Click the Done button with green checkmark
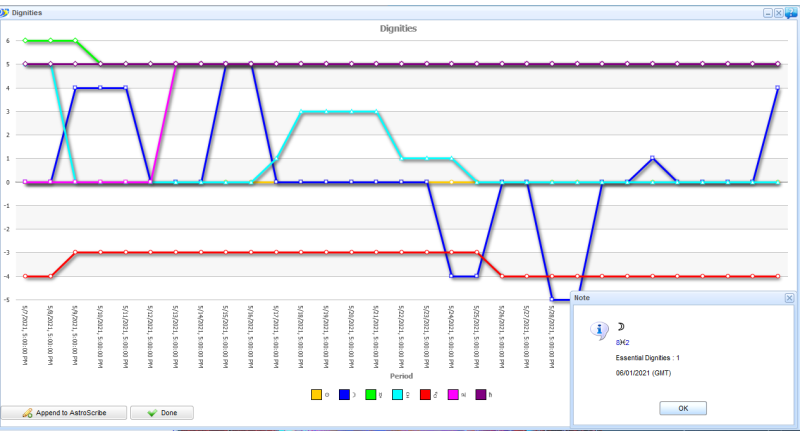This screenshot has height=431, width=800. coord(160,412)
